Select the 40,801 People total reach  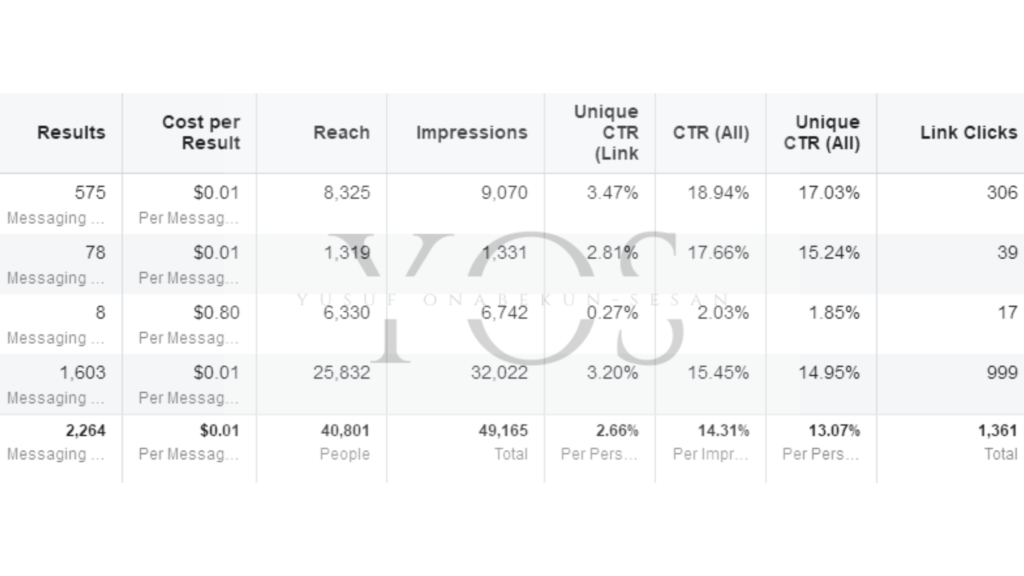point(345,442)
